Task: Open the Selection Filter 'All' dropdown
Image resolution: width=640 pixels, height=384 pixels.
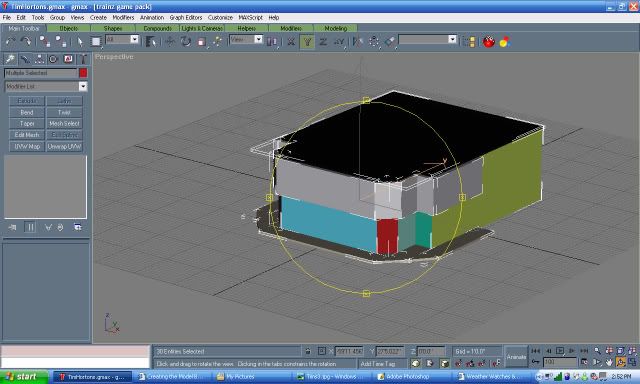Action: 134,39
